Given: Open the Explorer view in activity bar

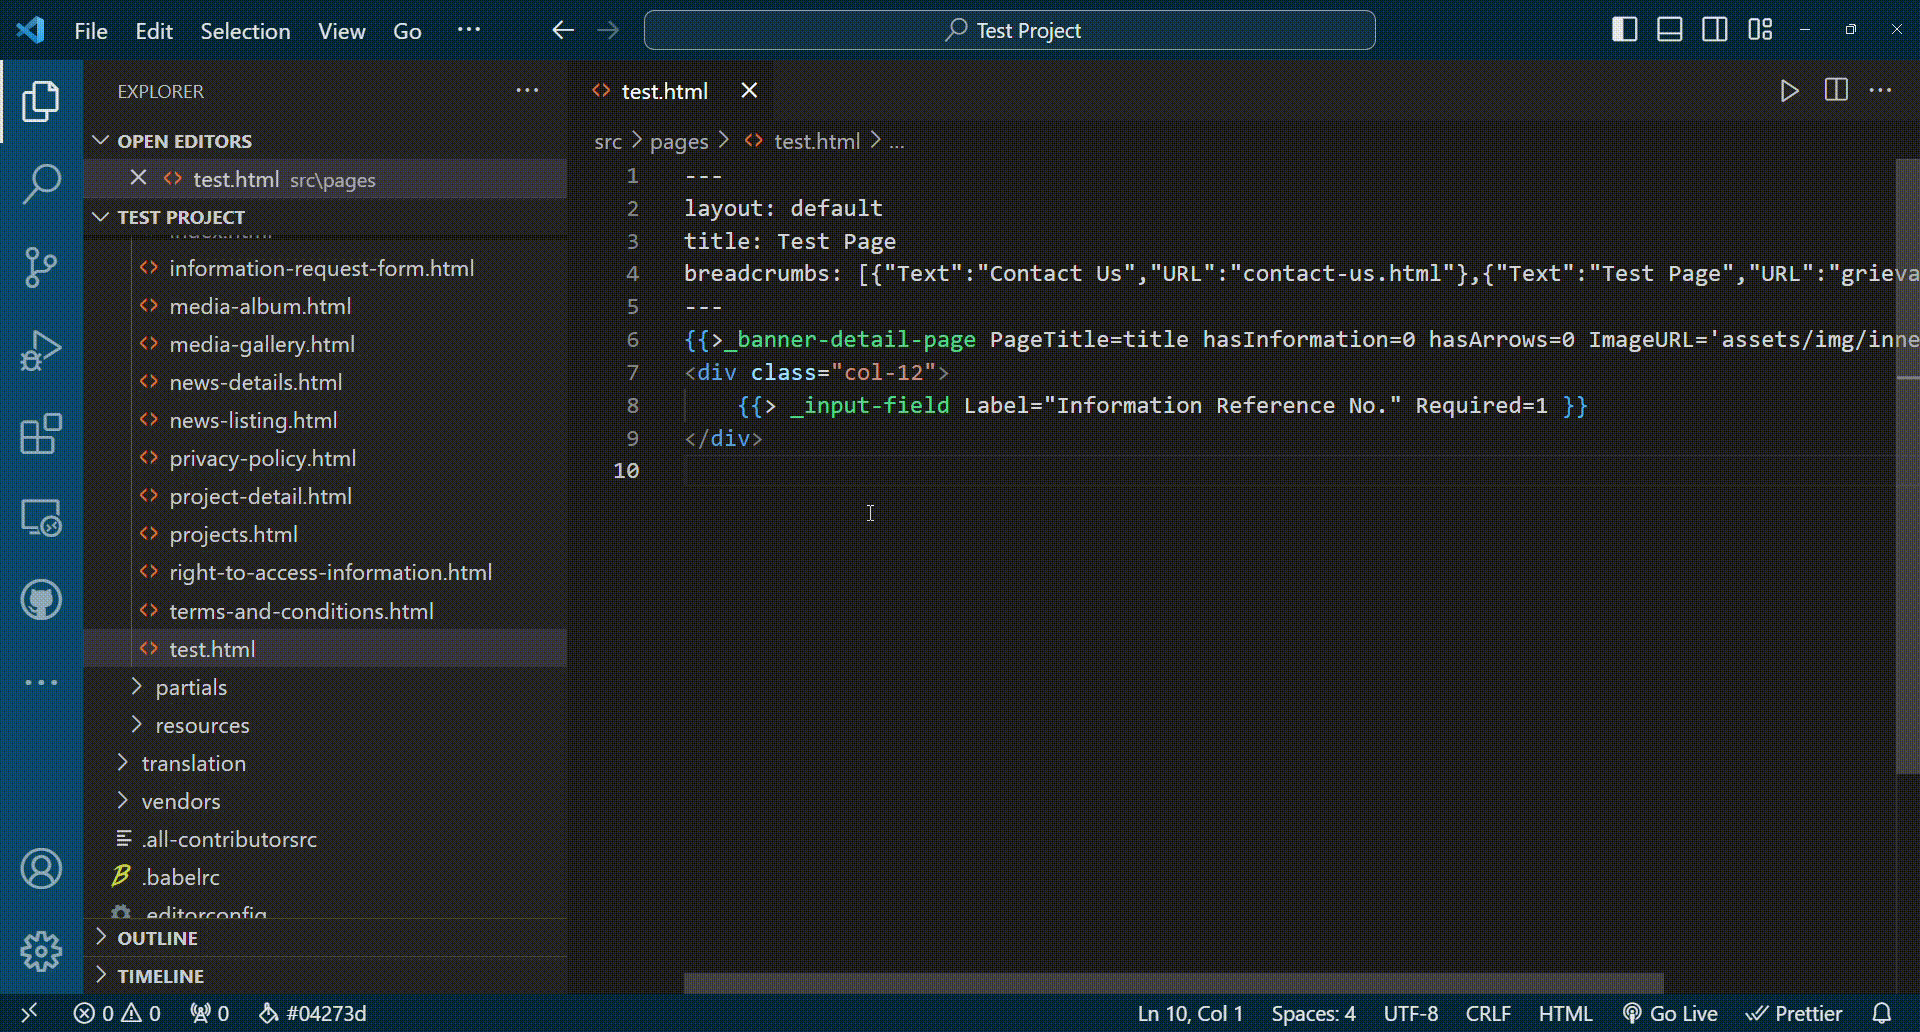Looking at the screenshot, I should pyautogui.click(x=41, y=101).
